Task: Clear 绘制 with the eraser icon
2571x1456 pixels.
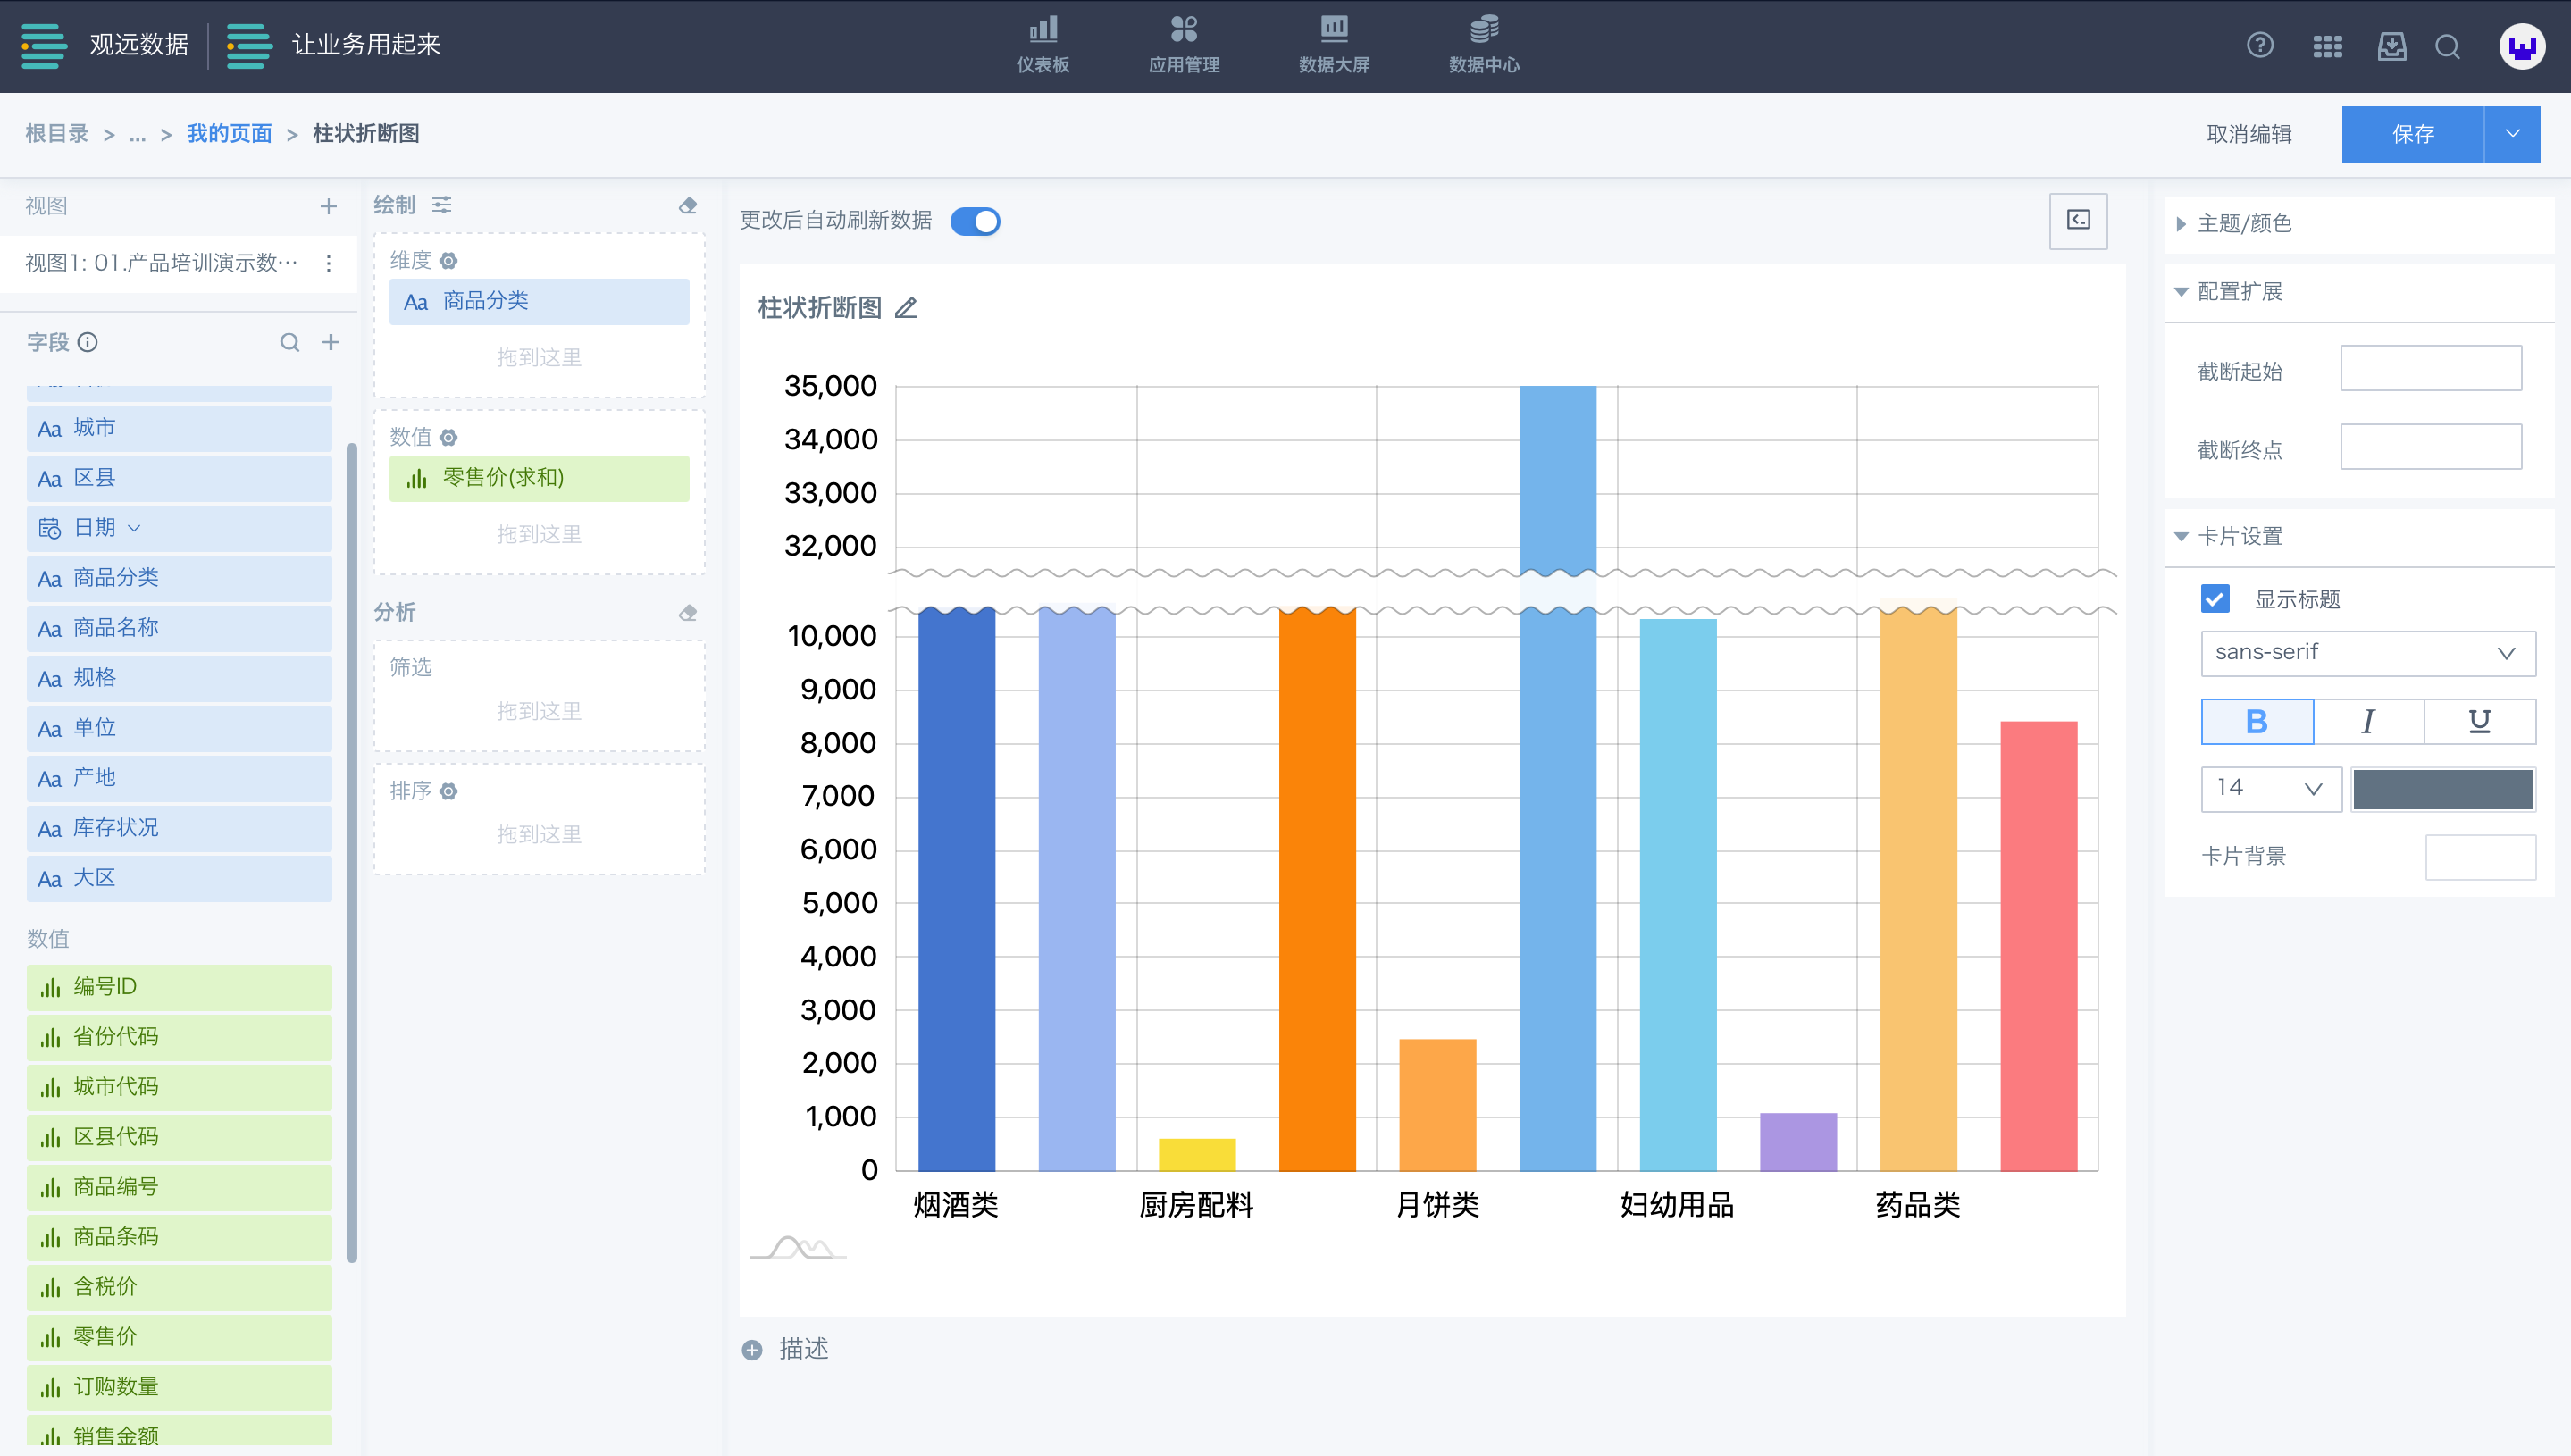Action: coord(687,205)
